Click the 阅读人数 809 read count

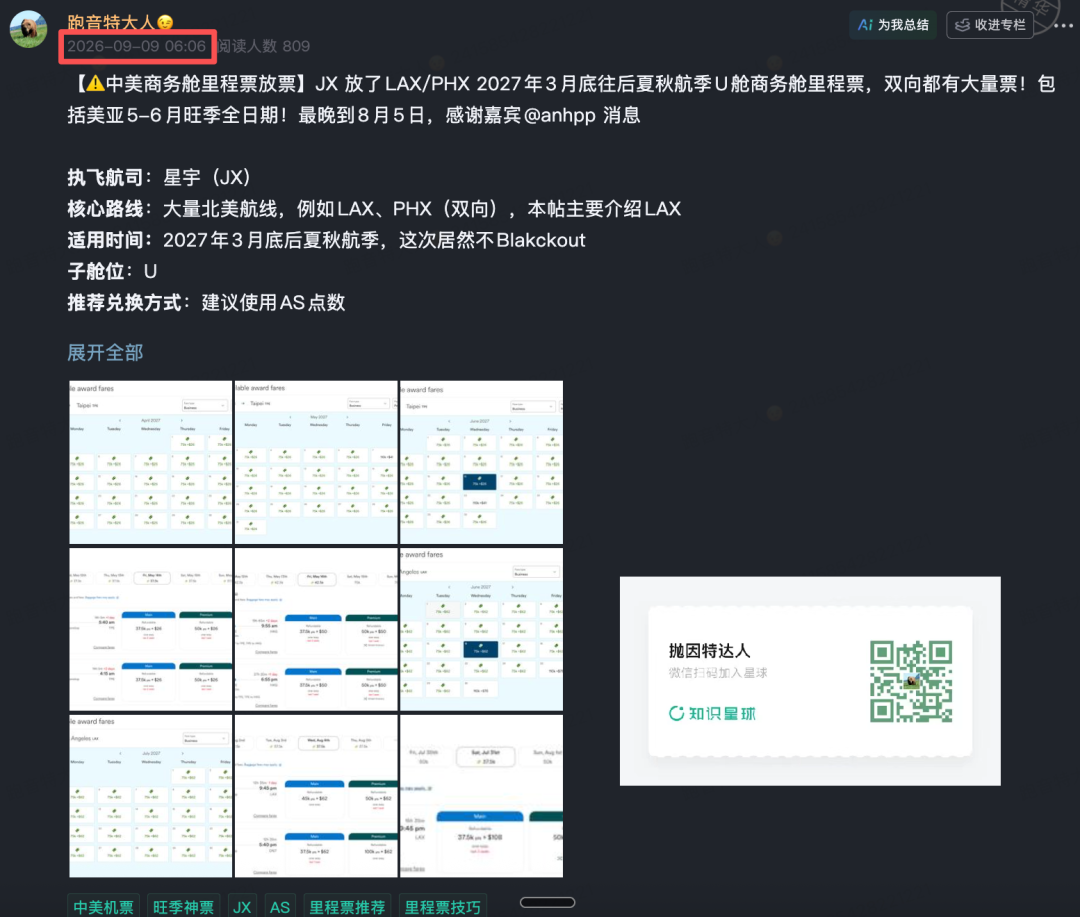[x=263, y=46]
